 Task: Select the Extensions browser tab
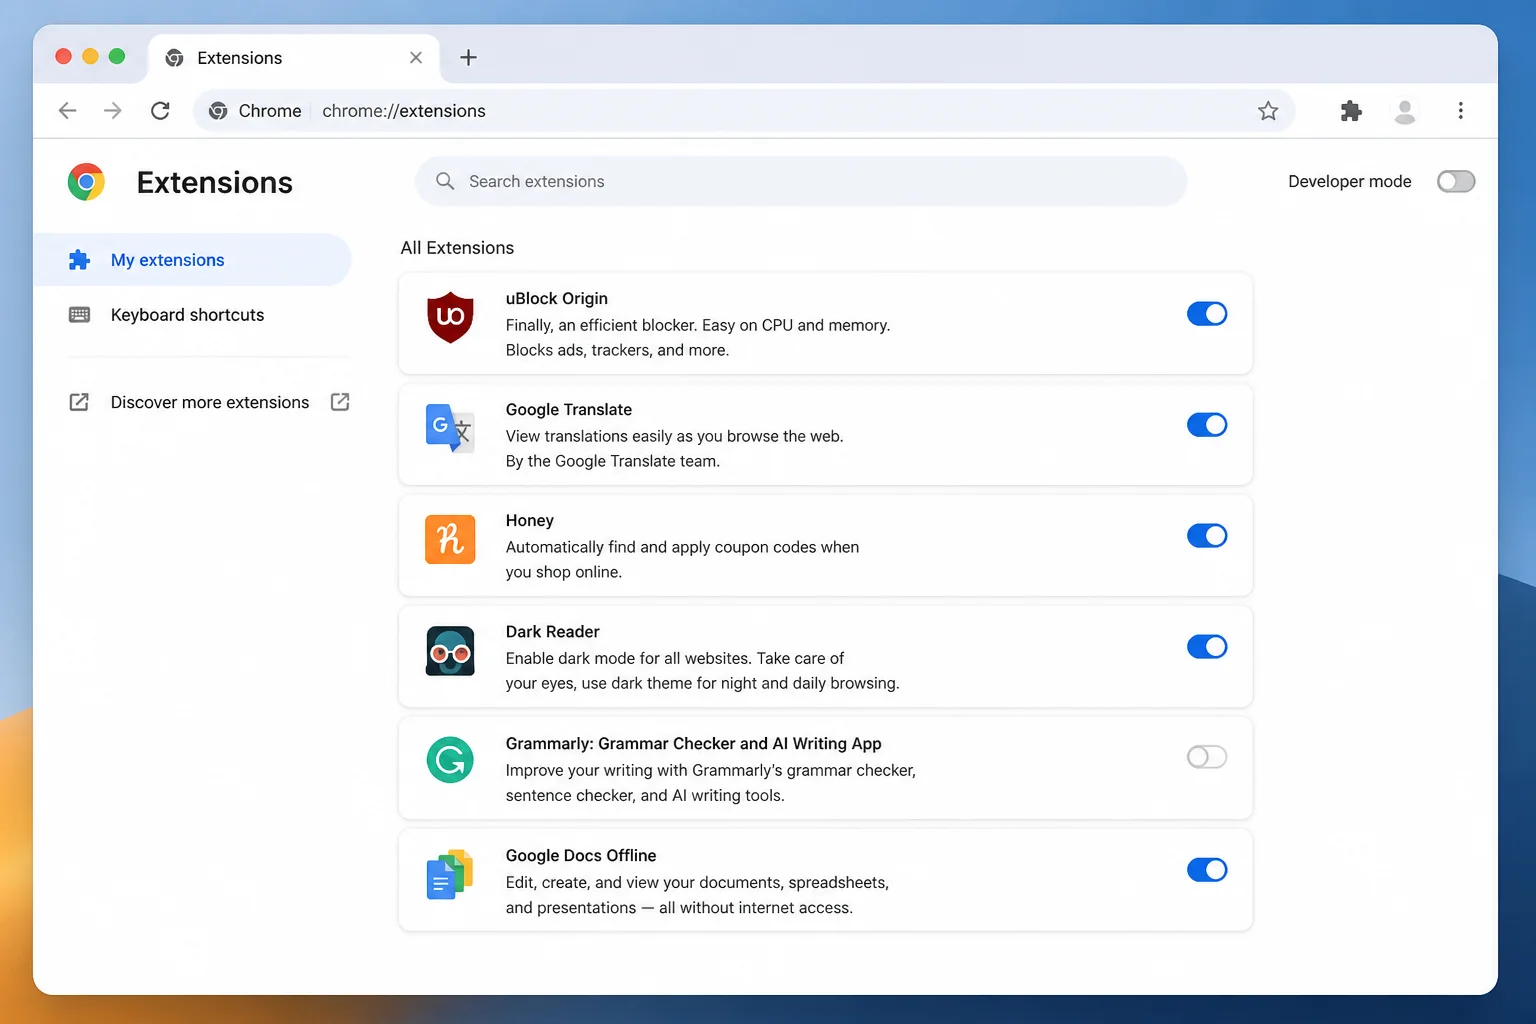click(x=295, y=58)
